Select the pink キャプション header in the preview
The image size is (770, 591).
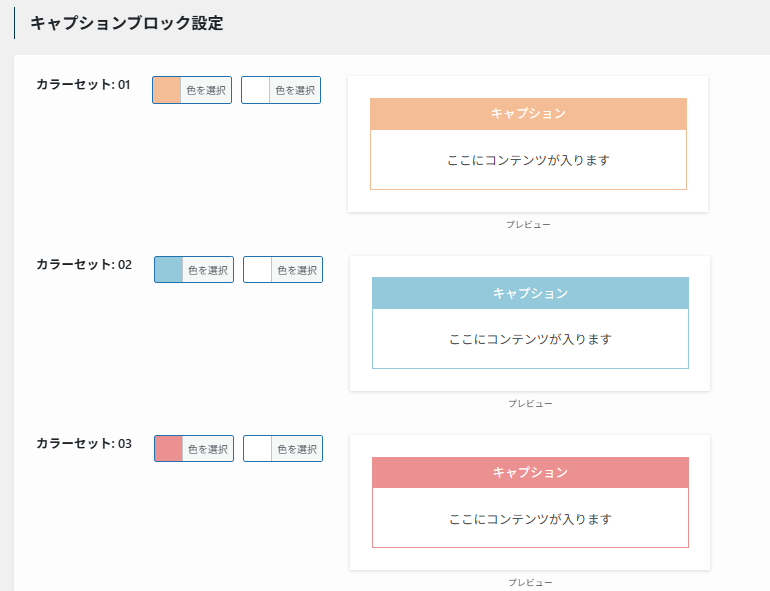point(530,472)
